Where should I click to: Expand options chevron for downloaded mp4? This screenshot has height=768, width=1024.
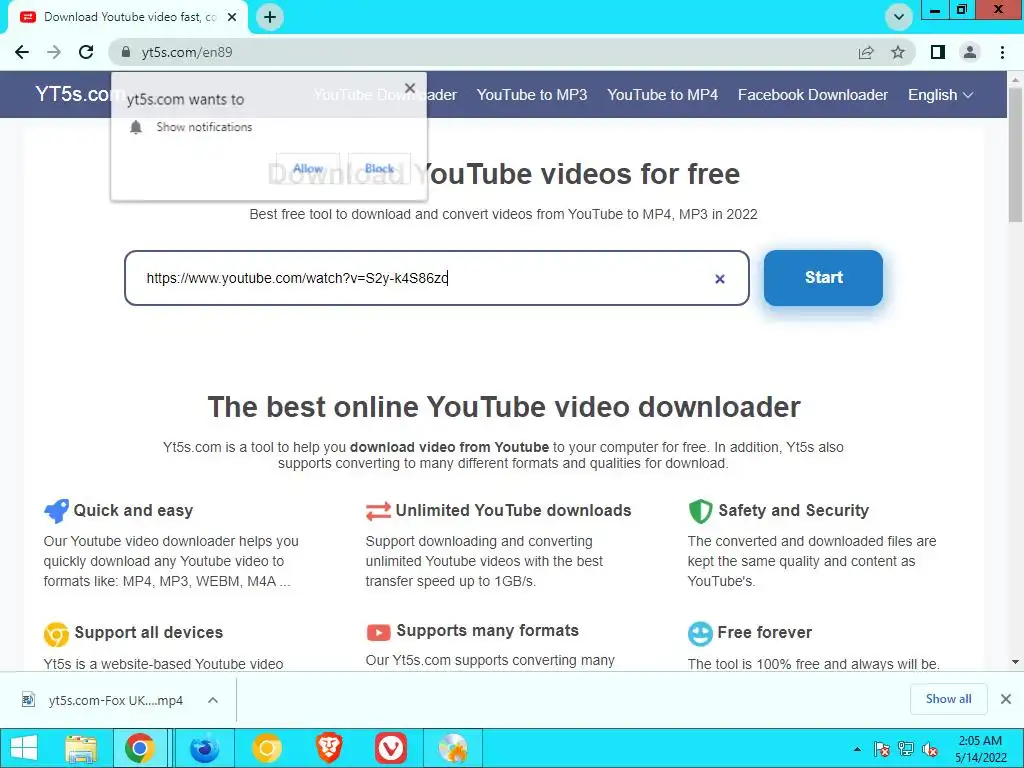tap(213, 700)
